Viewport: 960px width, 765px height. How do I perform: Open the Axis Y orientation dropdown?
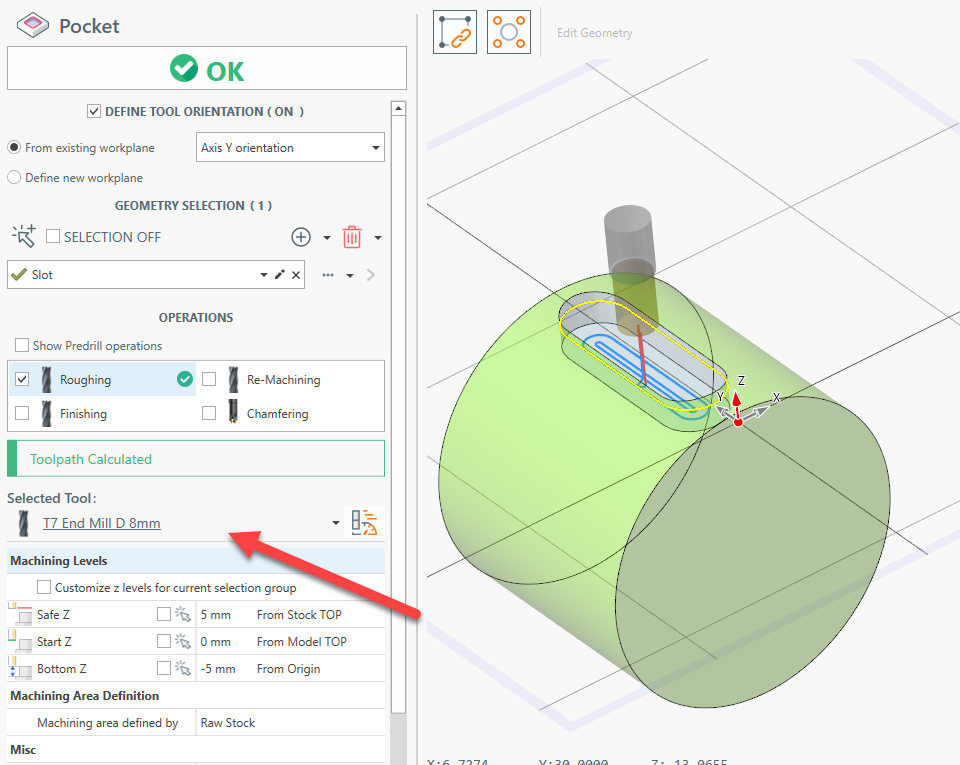(x=290, y=148)
